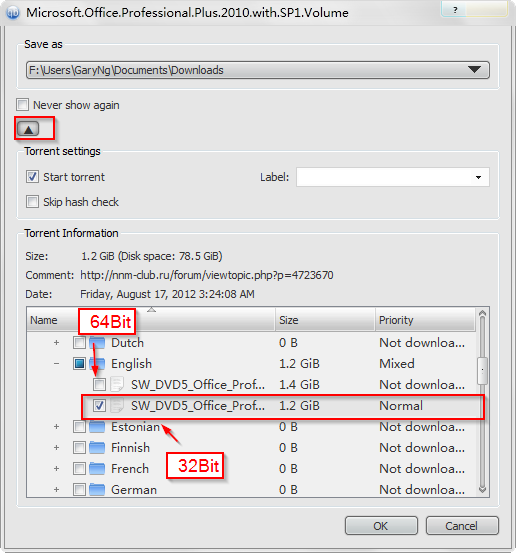Click the Dutch Not download priority cell
516x553 pixels.
(x=422, y=343)
